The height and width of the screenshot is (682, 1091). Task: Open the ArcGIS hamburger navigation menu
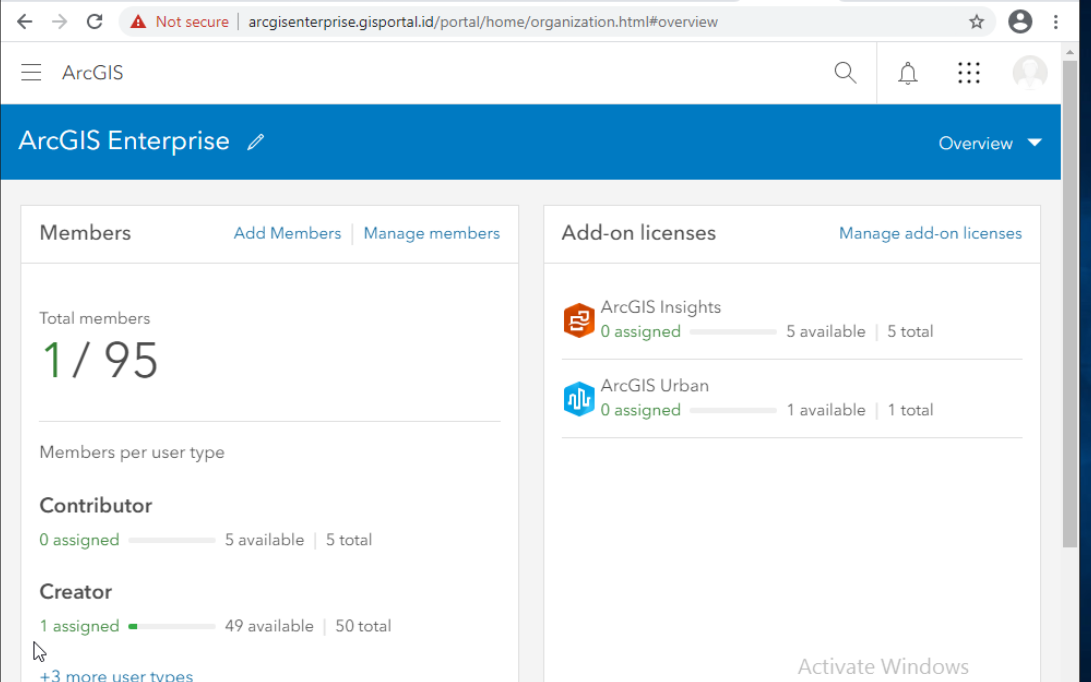coord(31,72)
